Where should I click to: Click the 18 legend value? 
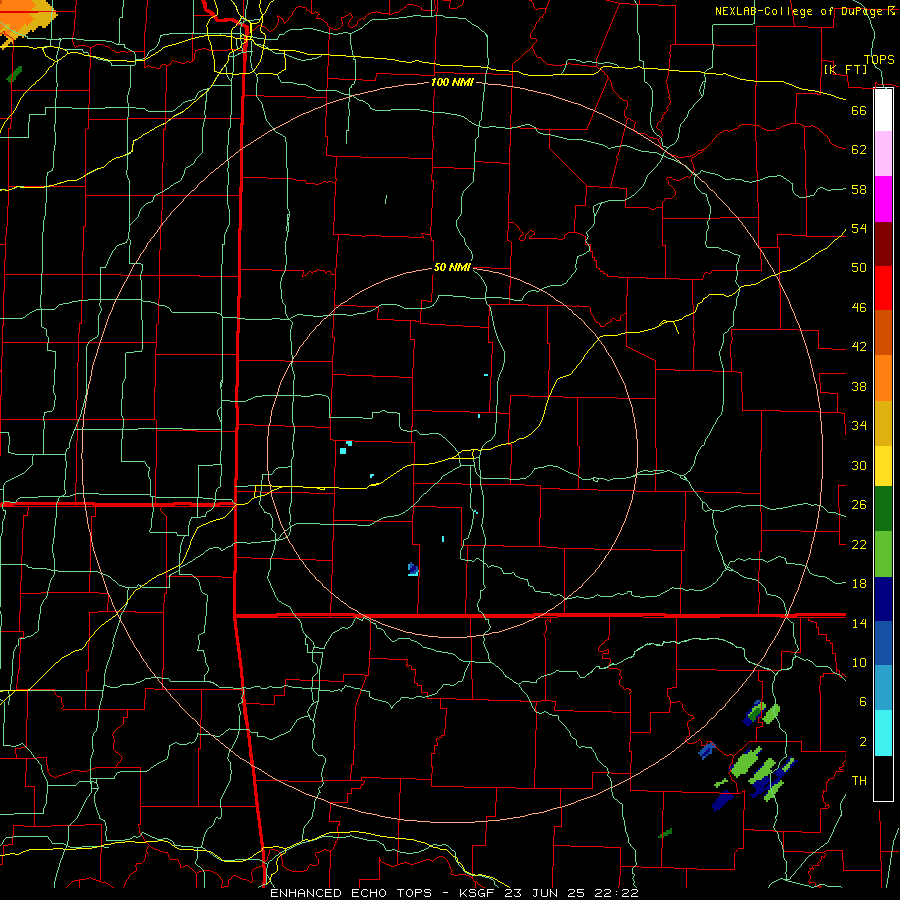point(859,584)
